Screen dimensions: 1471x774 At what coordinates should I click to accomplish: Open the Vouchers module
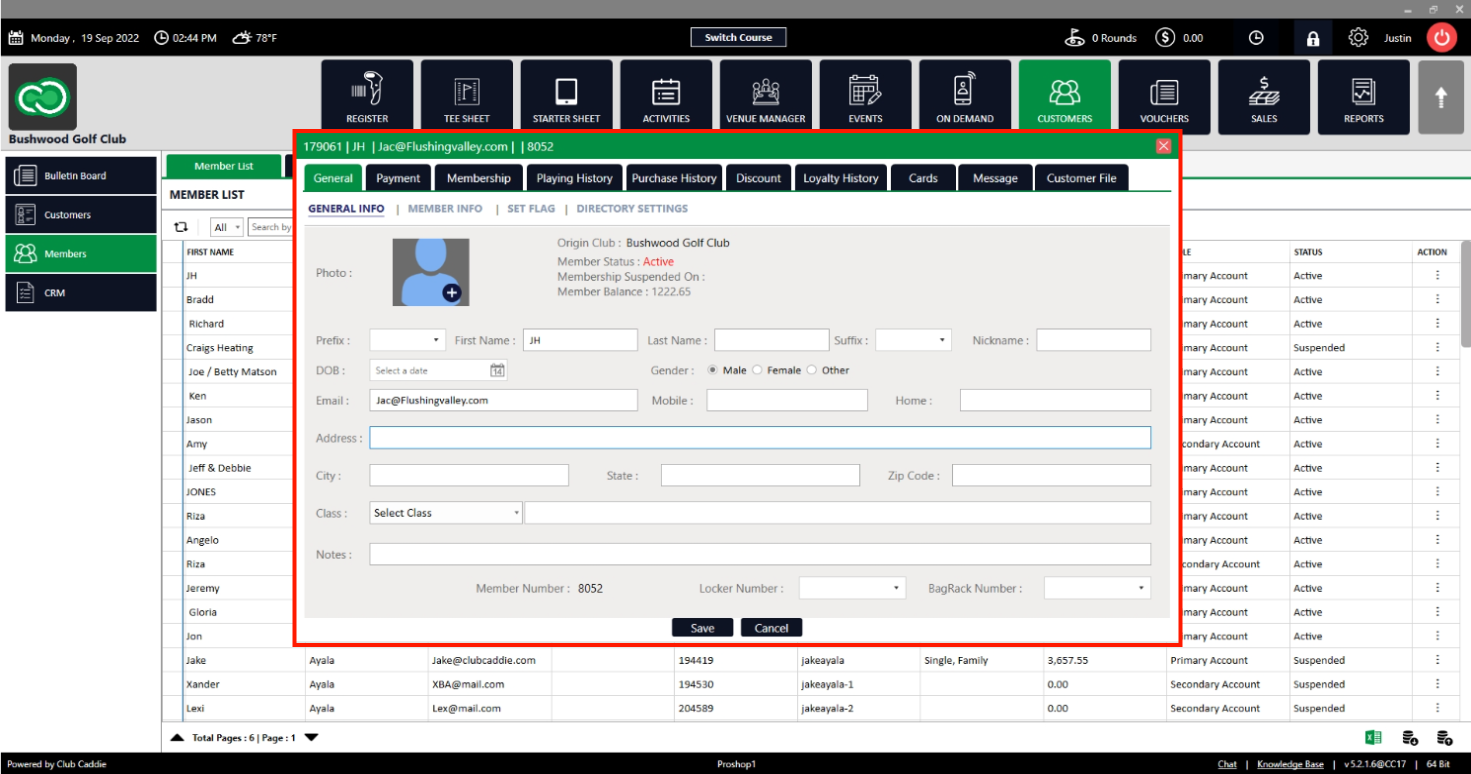click(x=1164, y=97)
